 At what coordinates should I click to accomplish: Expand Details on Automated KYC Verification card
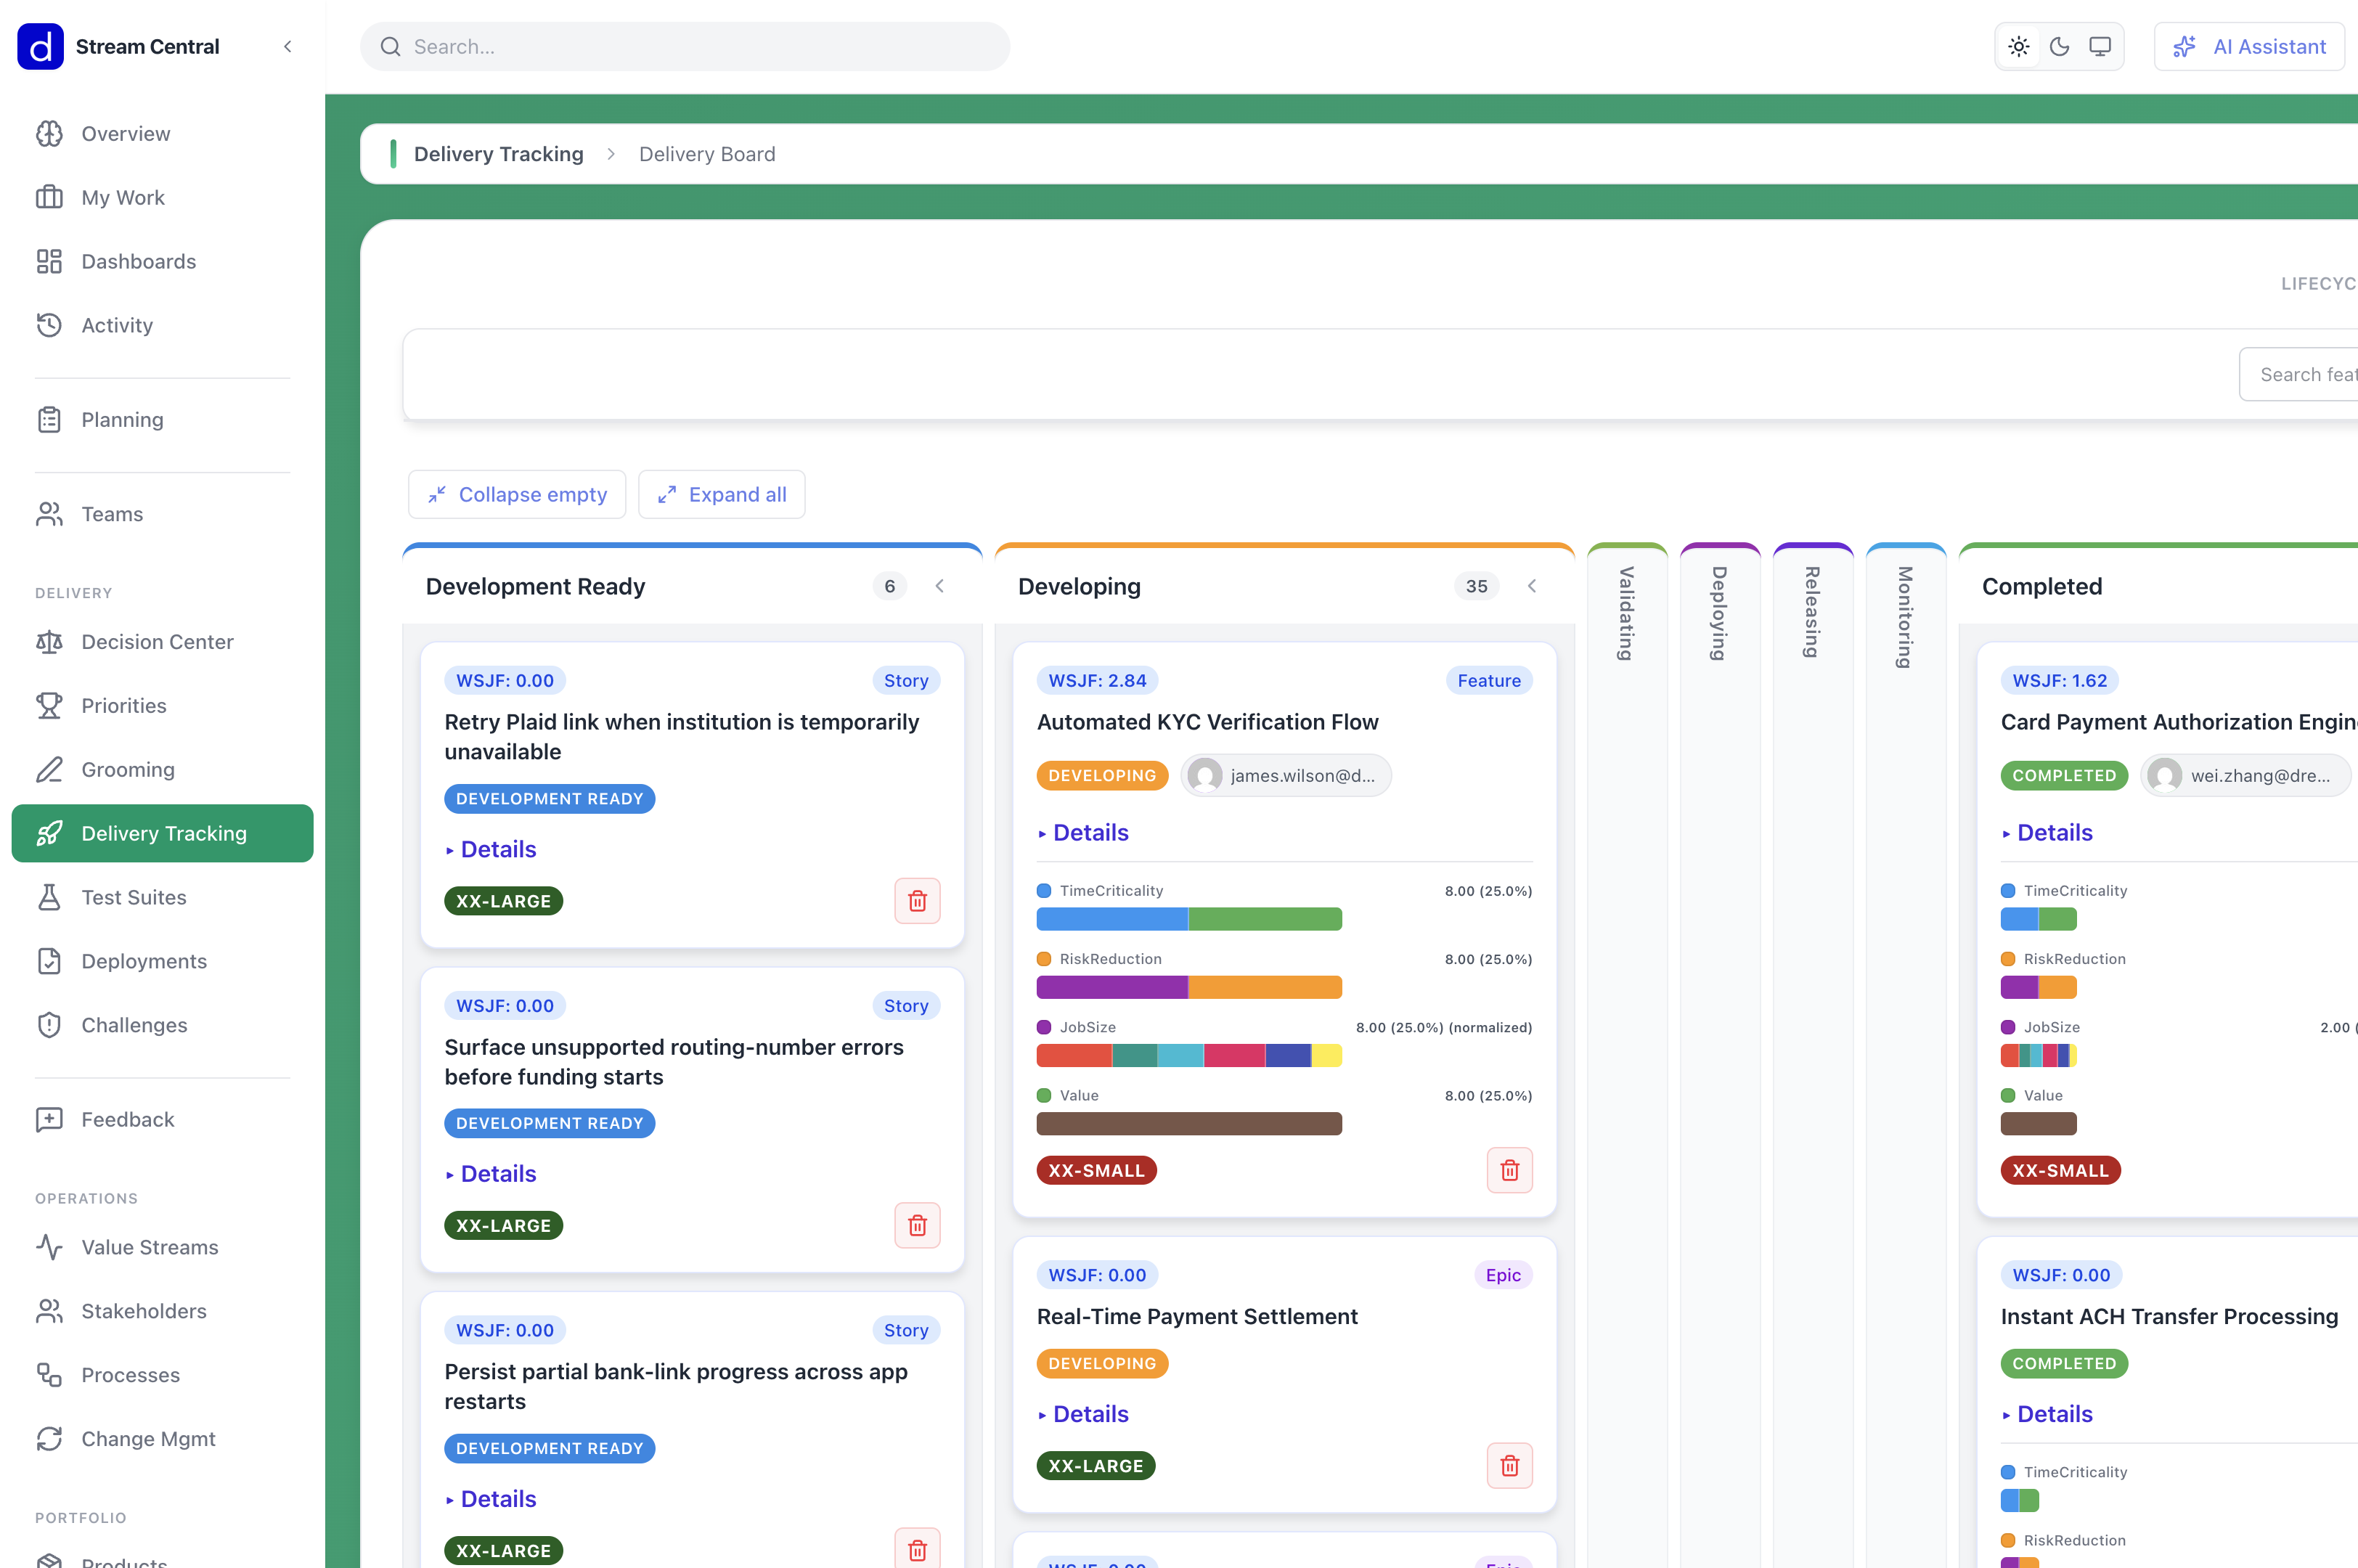click(x=1083, y=833)
